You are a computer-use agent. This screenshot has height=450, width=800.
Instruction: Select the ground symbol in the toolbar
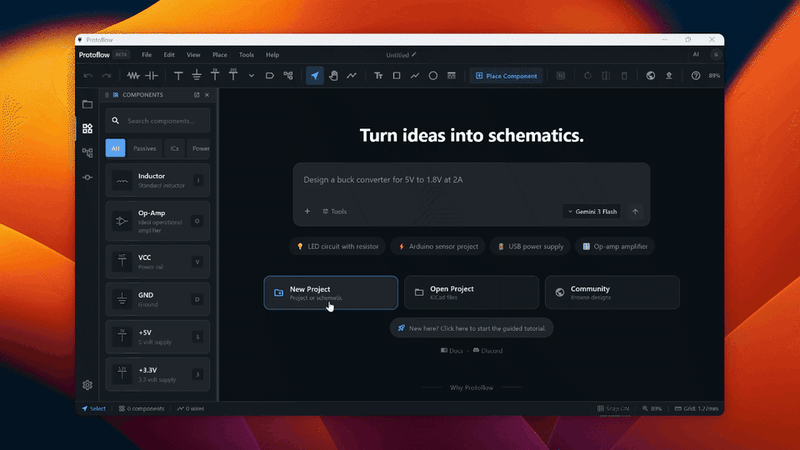pos(196,76)
